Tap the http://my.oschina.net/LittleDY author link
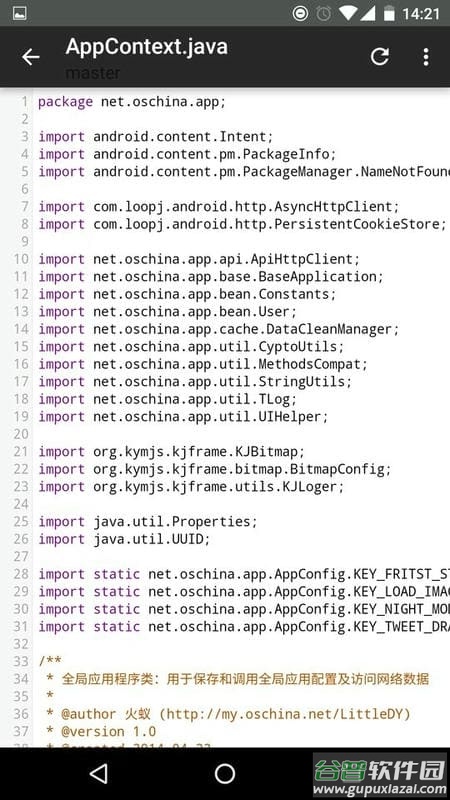 click(x=285, y=713)
